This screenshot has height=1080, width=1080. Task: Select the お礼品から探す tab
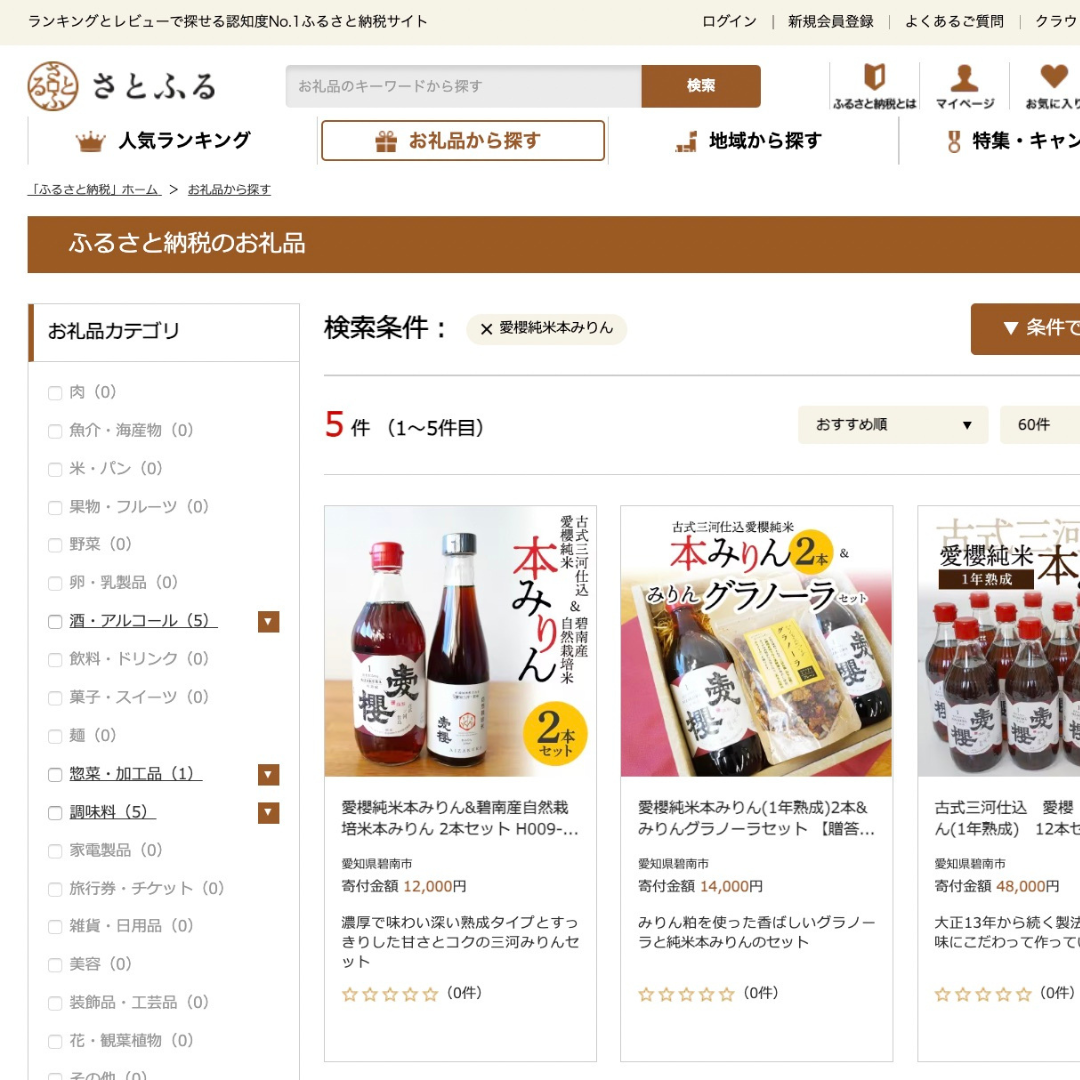(463, 141)
